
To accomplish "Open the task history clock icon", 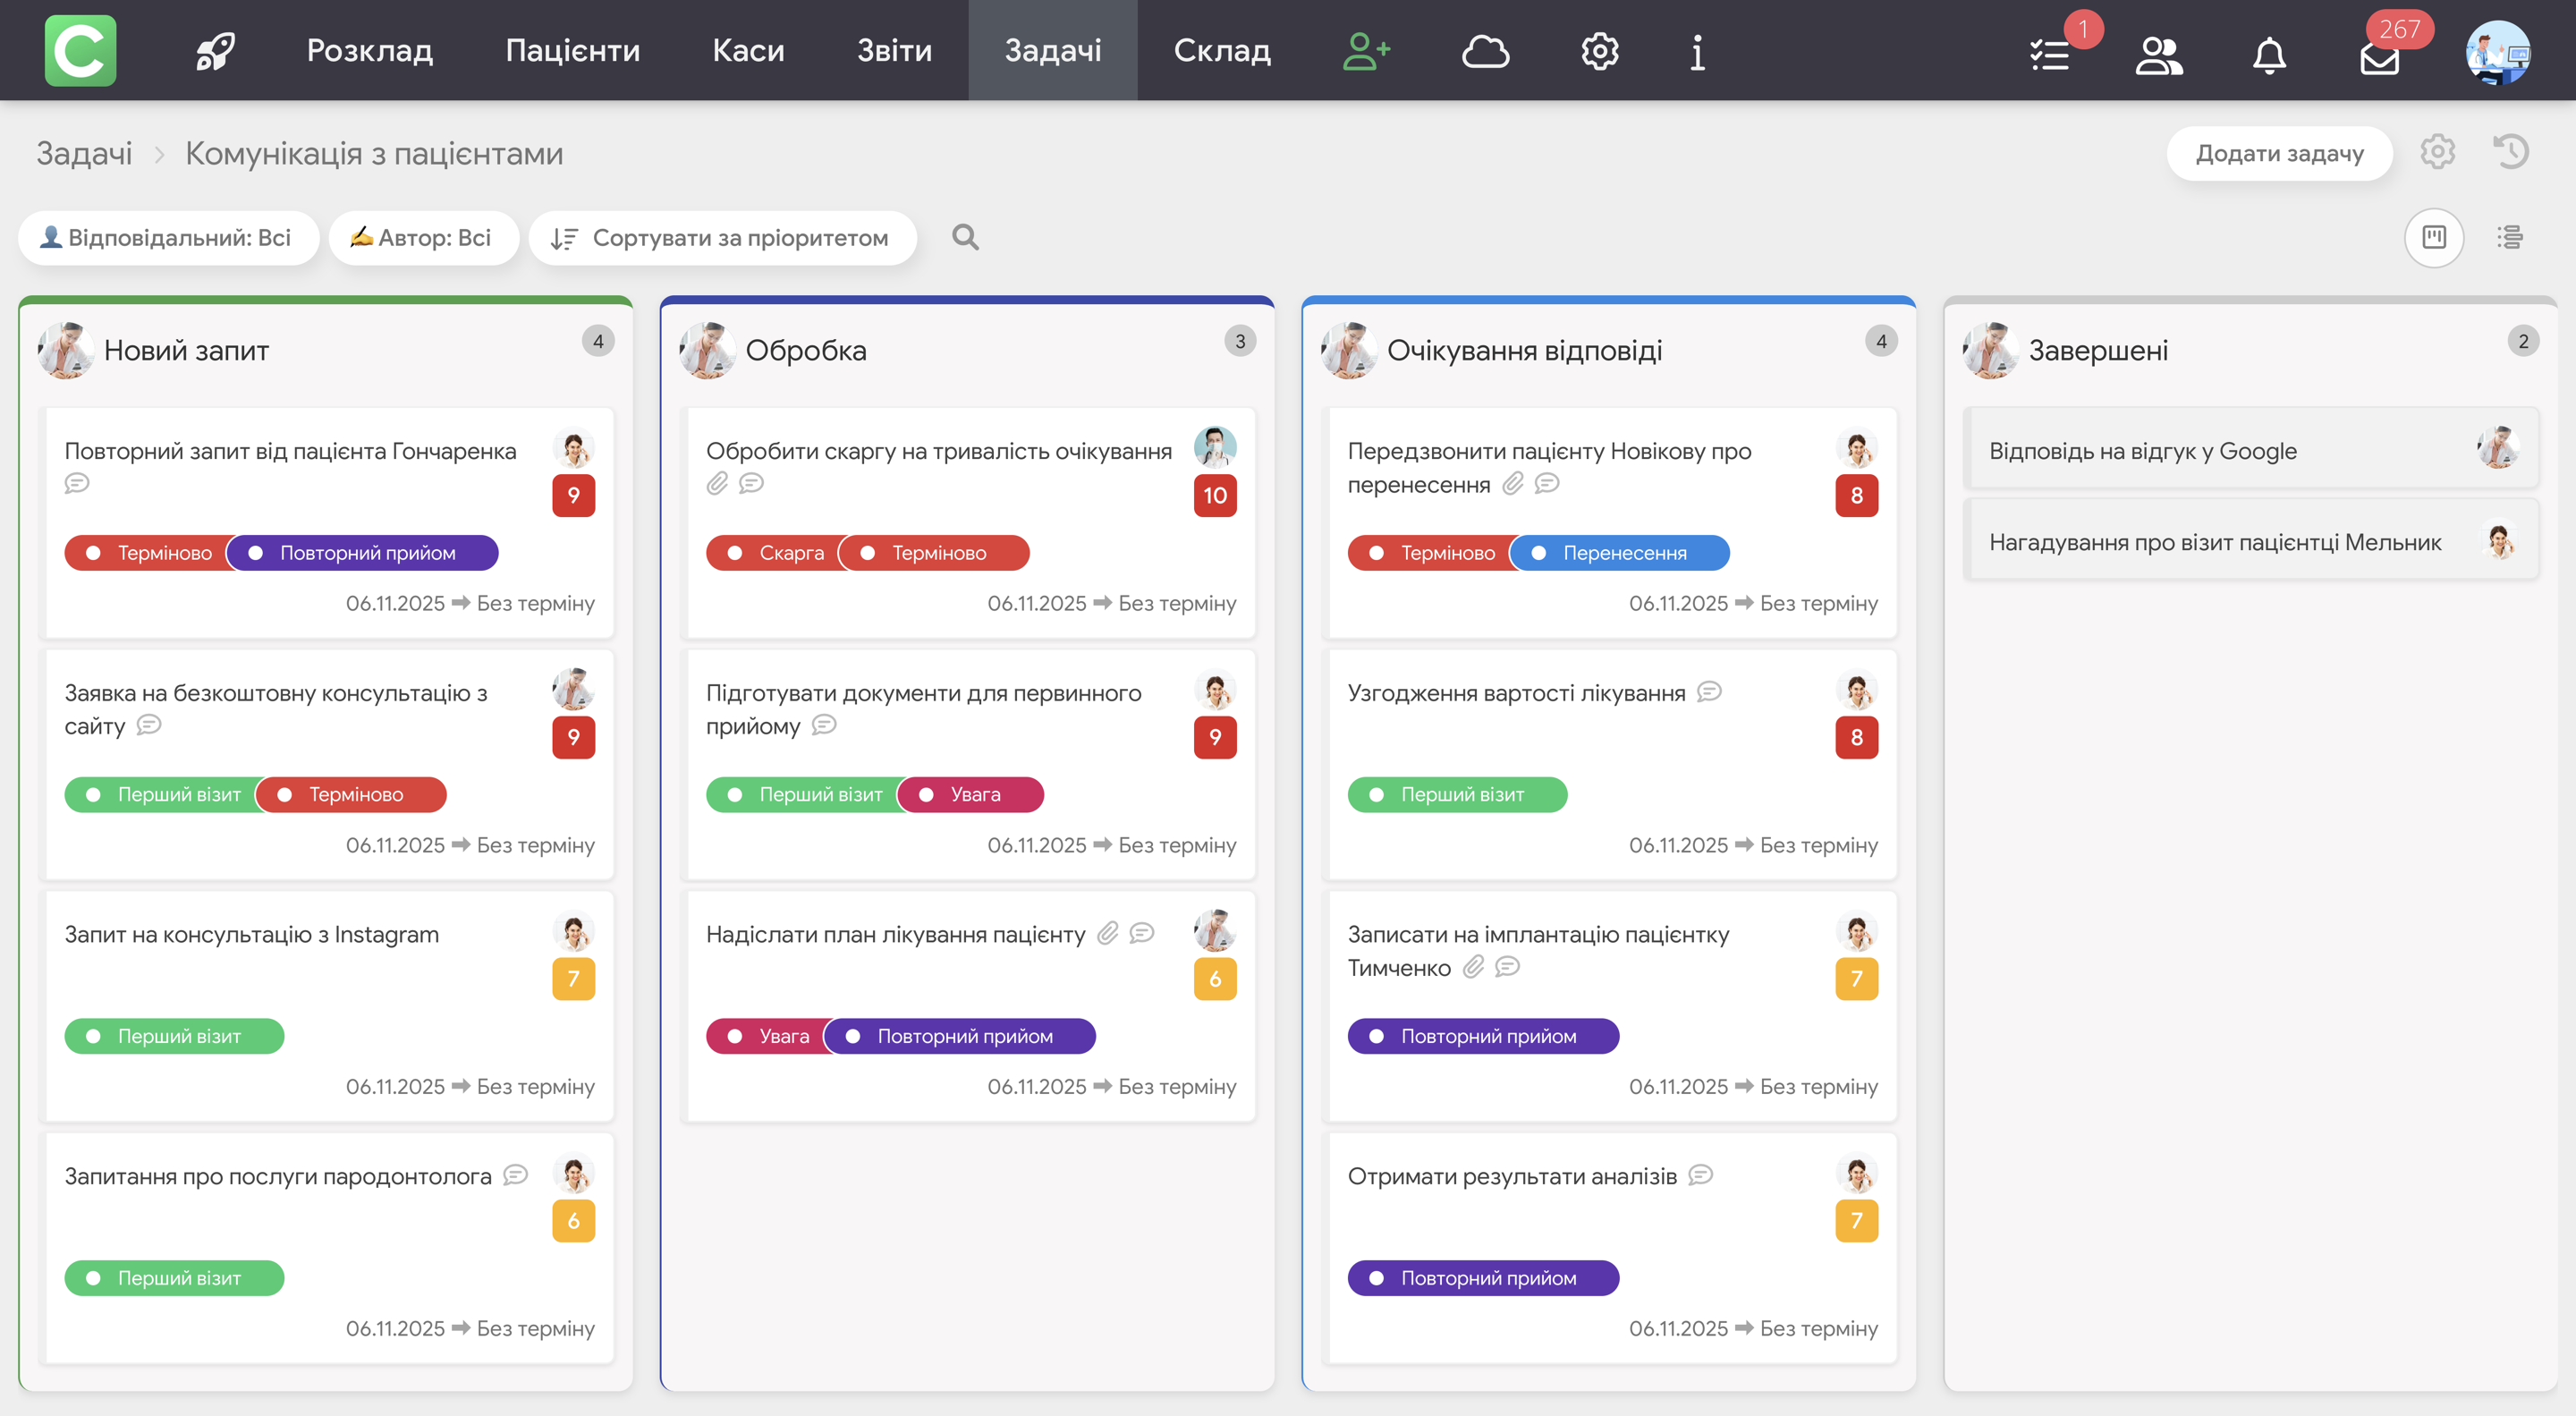I will click(2511, 152).
